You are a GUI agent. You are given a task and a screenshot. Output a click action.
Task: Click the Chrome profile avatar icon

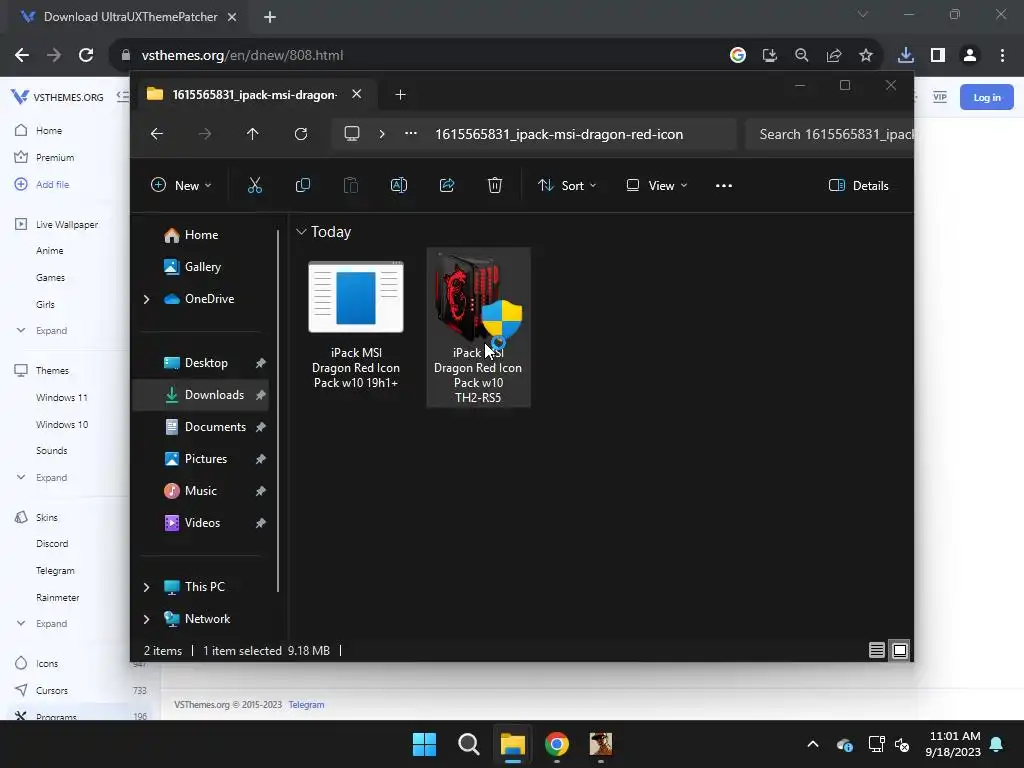970,56
